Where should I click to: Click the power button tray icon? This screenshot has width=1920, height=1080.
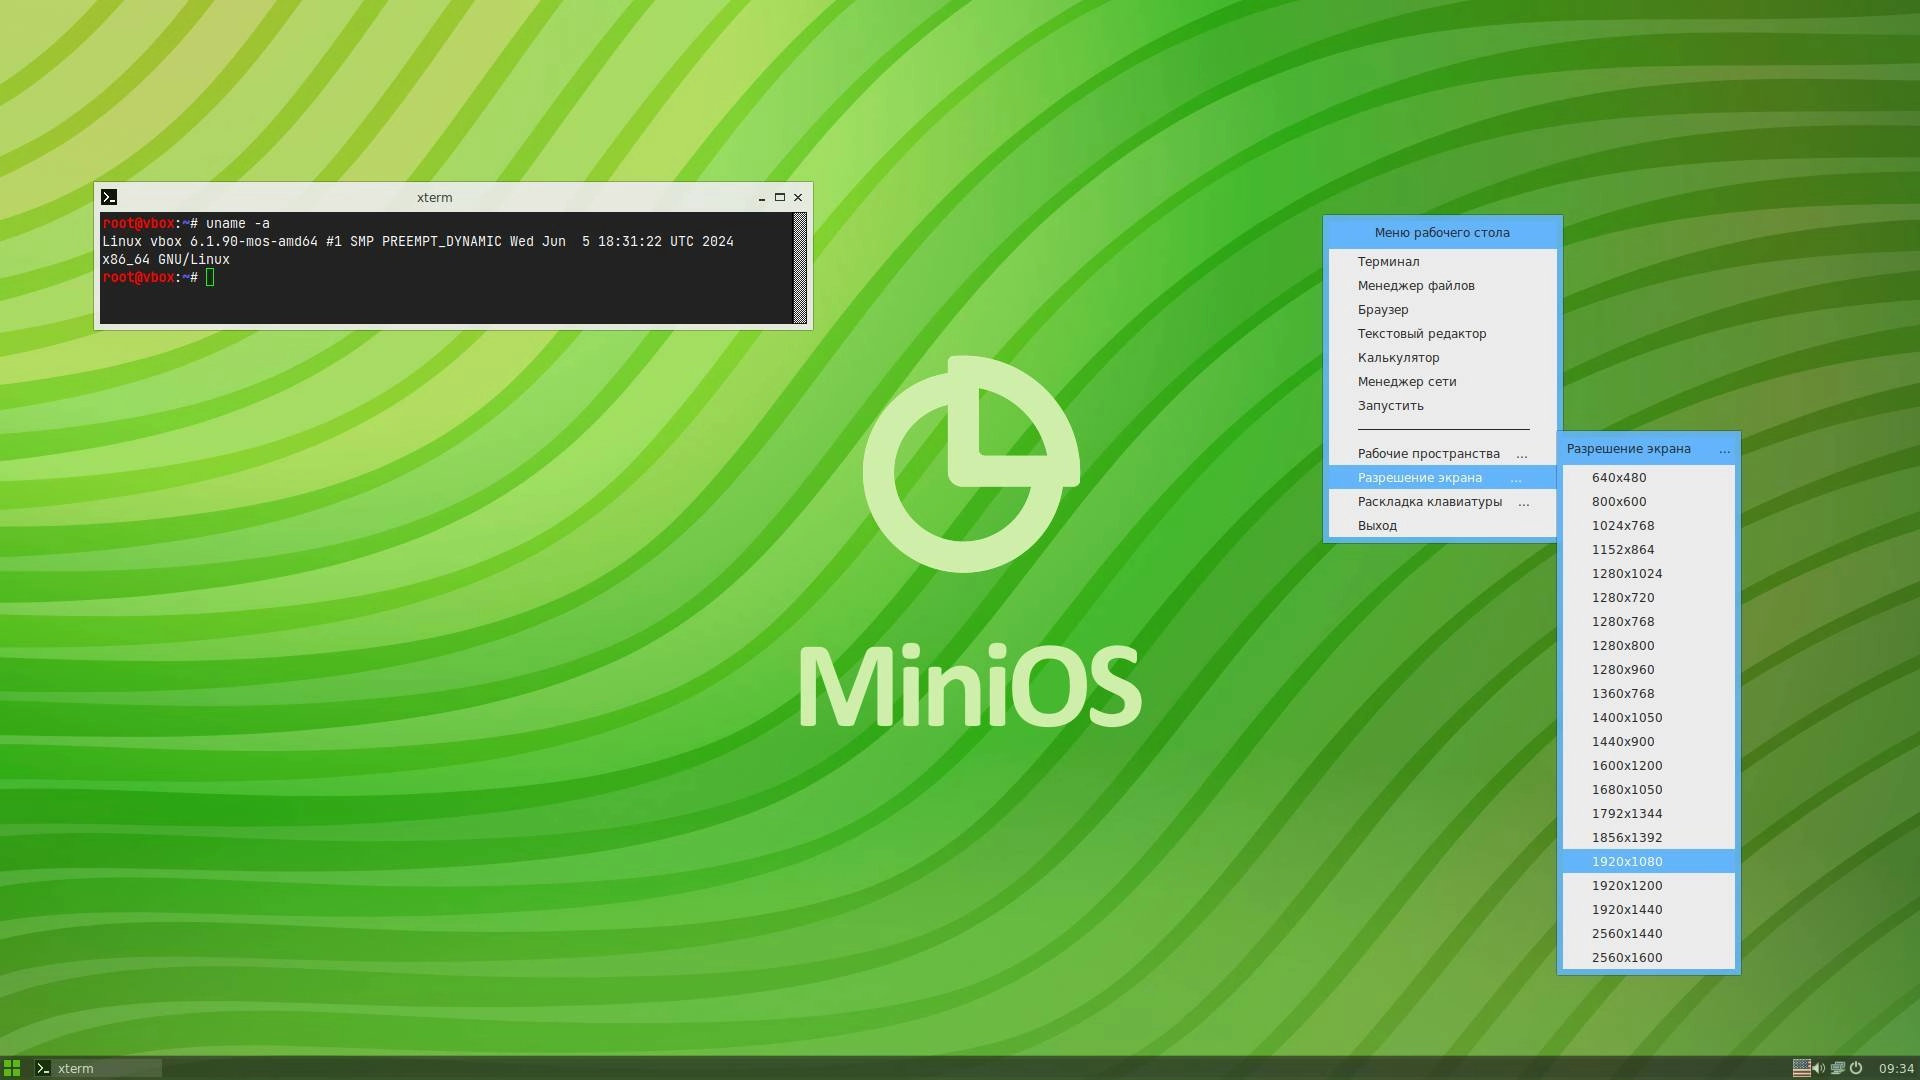[1856, 1068]
